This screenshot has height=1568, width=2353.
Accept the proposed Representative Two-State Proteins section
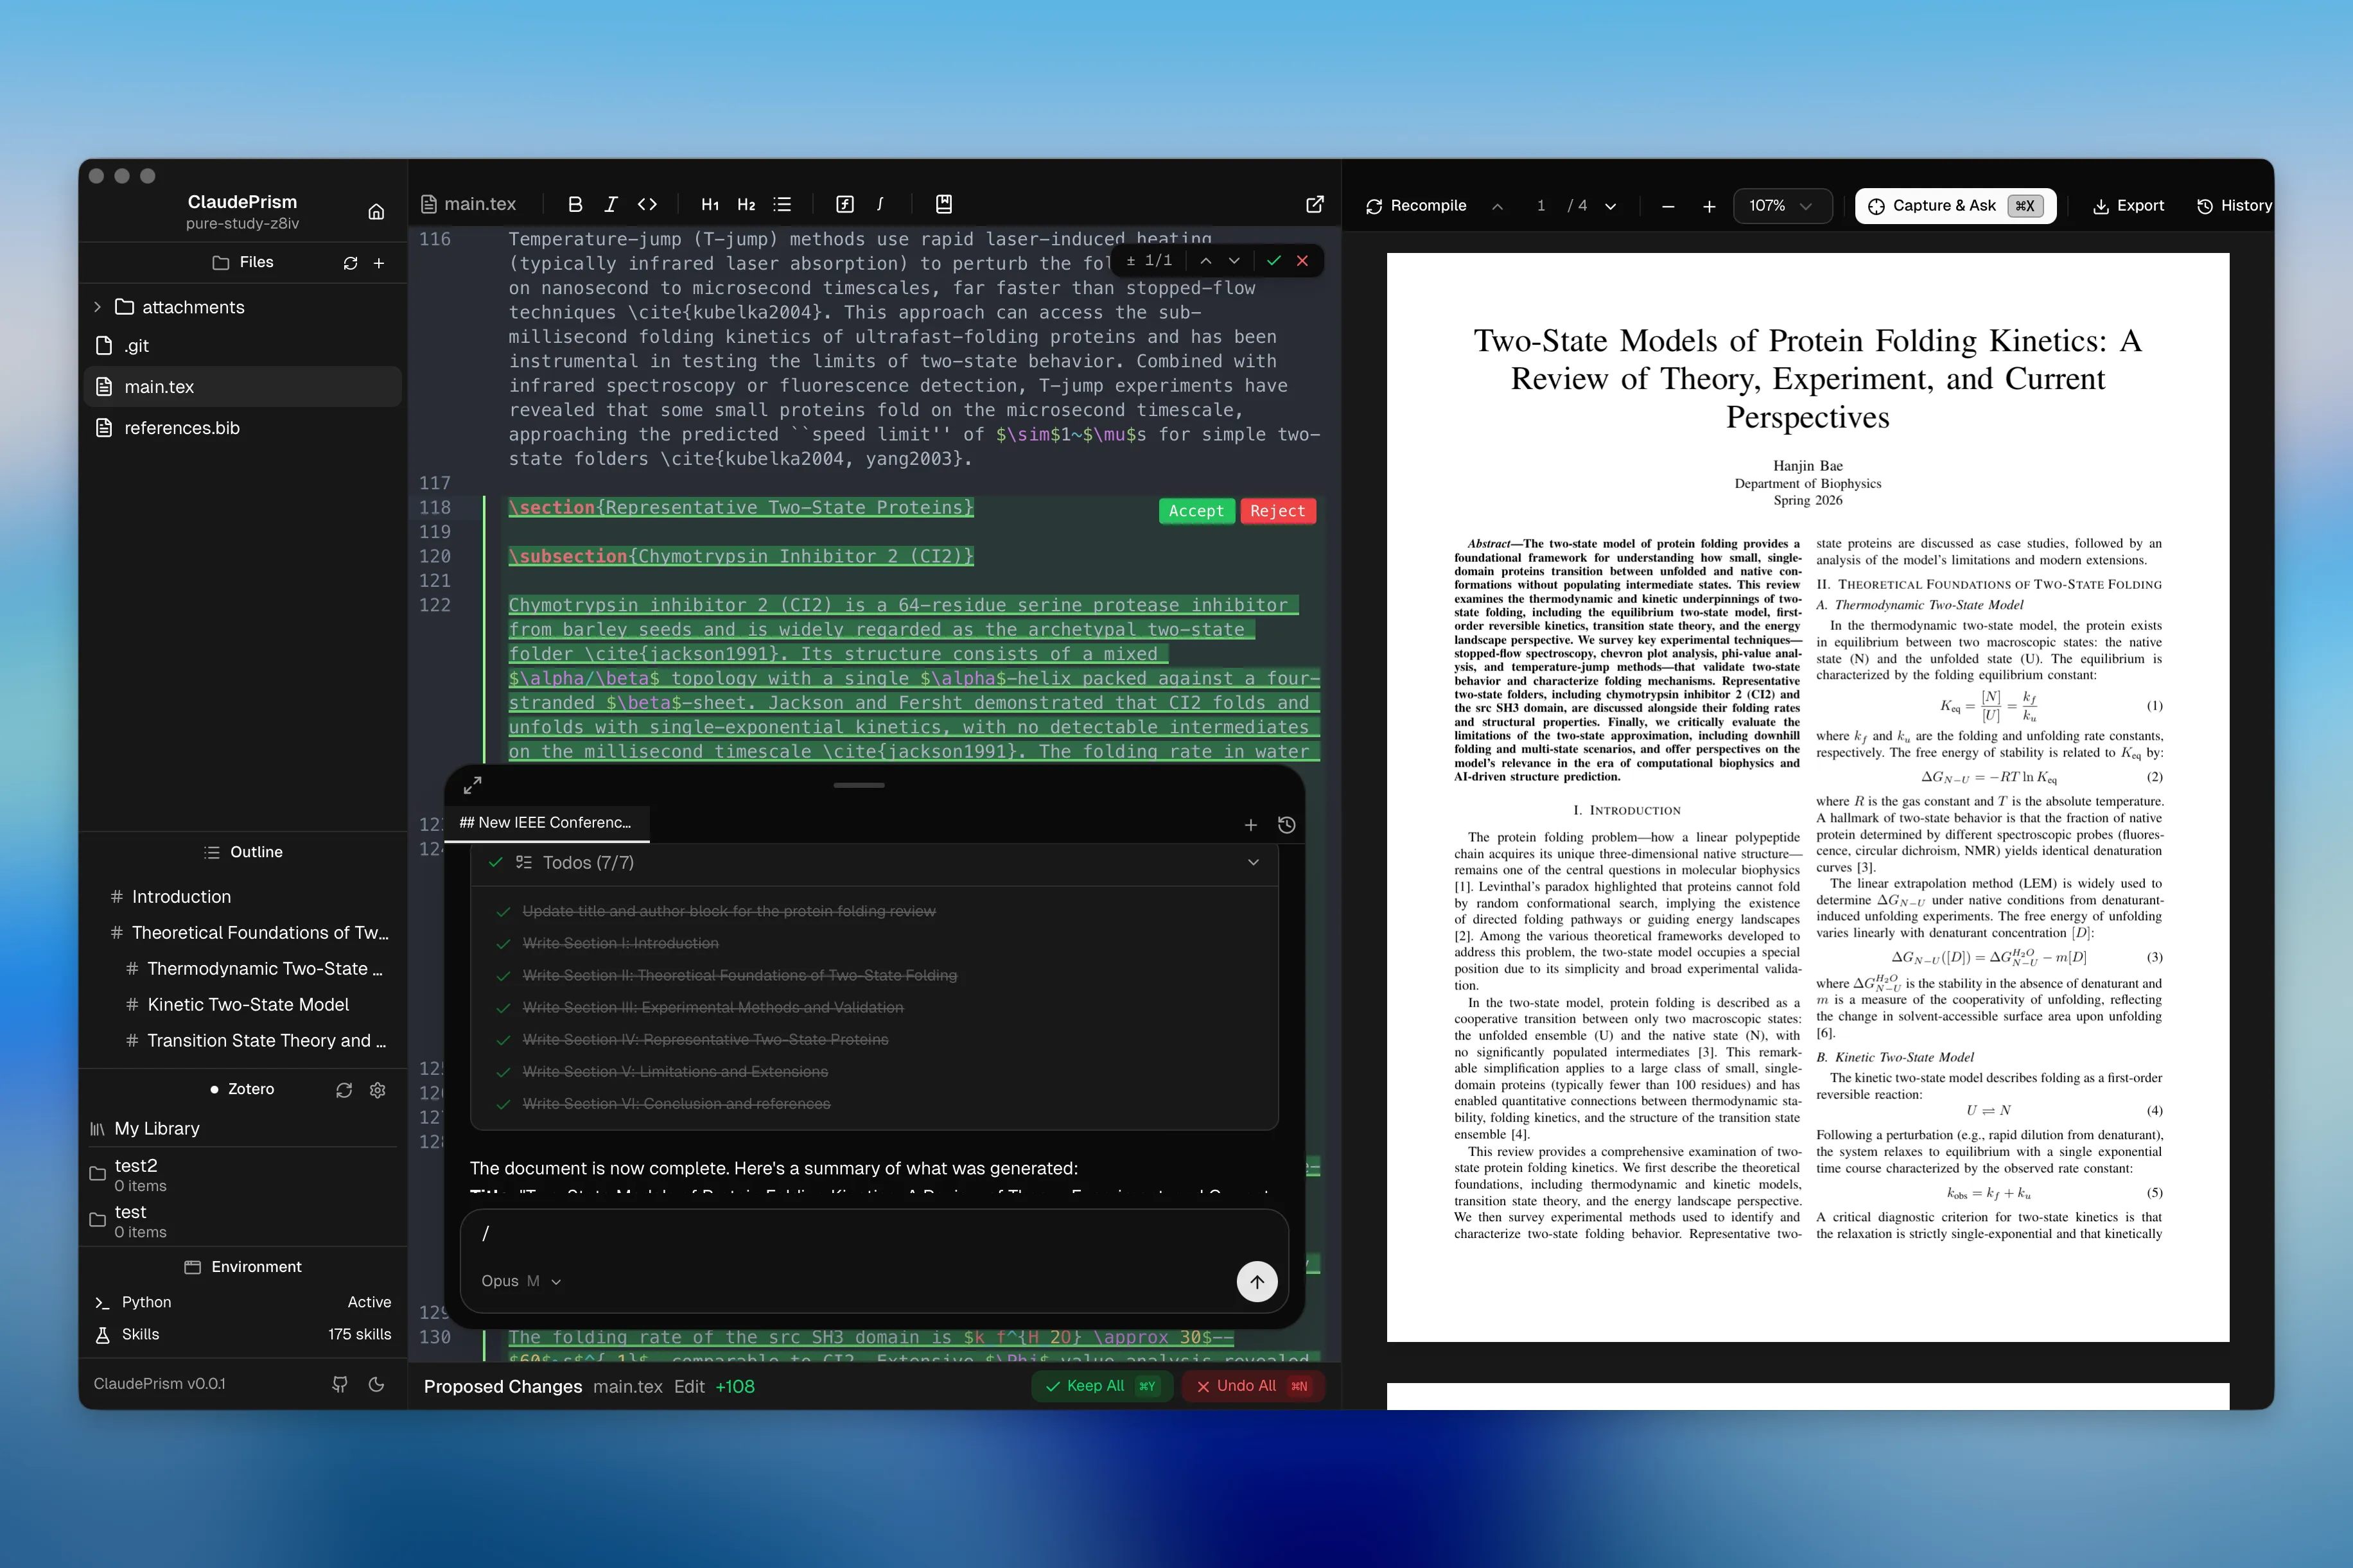pos(1196,510)
